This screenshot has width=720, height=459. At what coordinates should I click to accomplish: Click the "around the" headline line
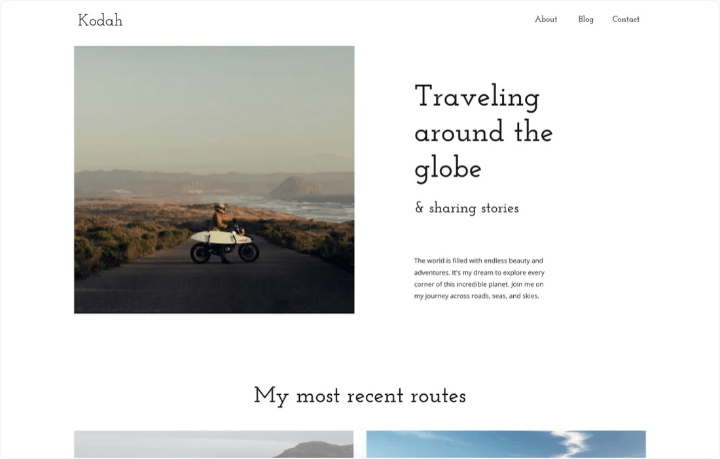coord(483,132)
